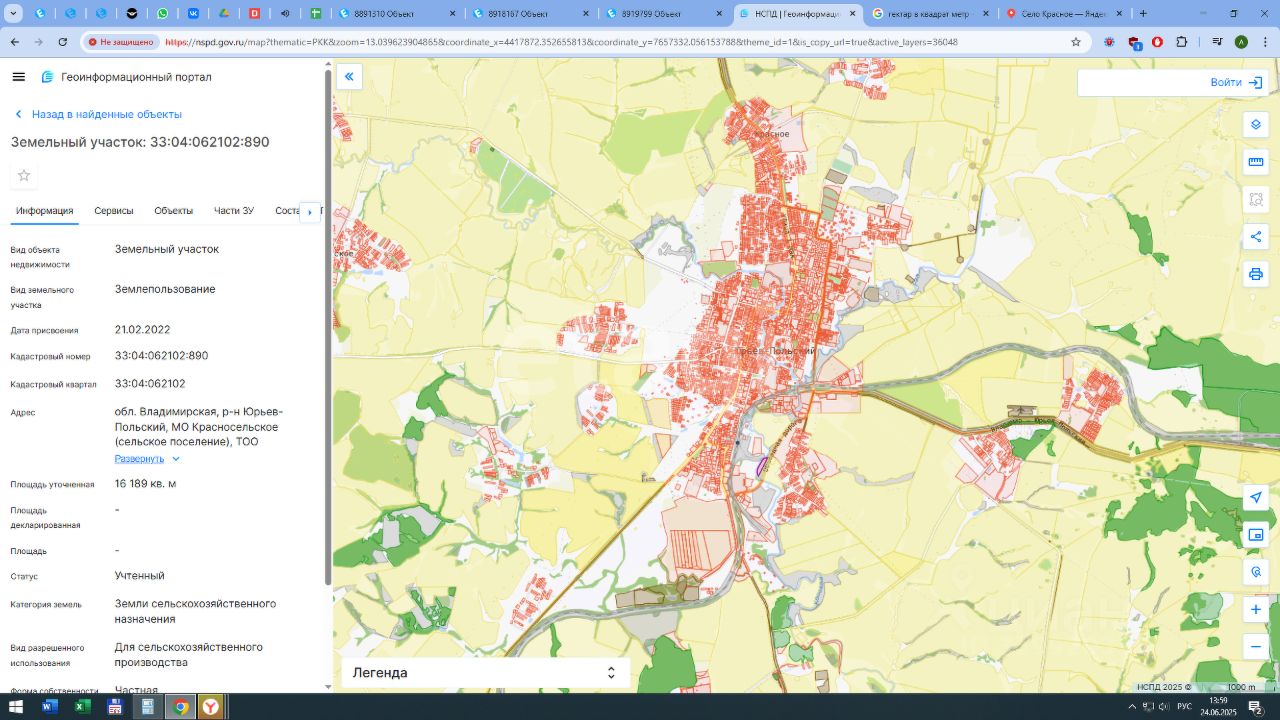Locate my position on the map
Viewport: 1280px width, 720px height.
(1256, 498)
